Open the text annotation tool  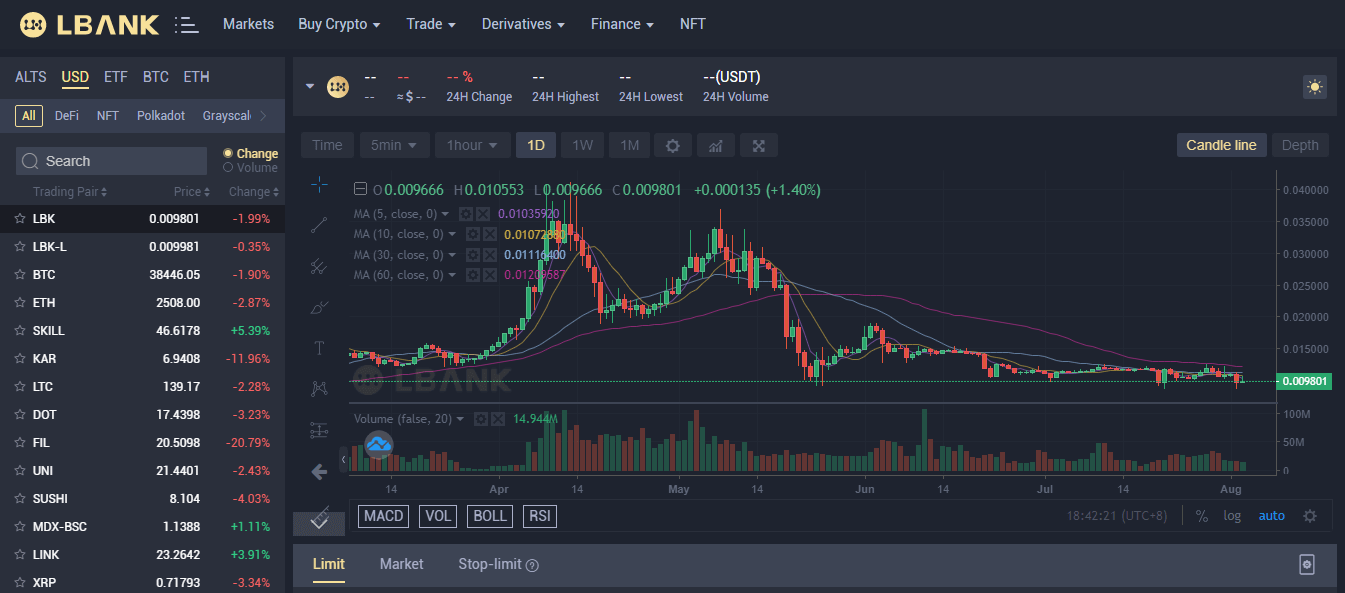[319, 347]
